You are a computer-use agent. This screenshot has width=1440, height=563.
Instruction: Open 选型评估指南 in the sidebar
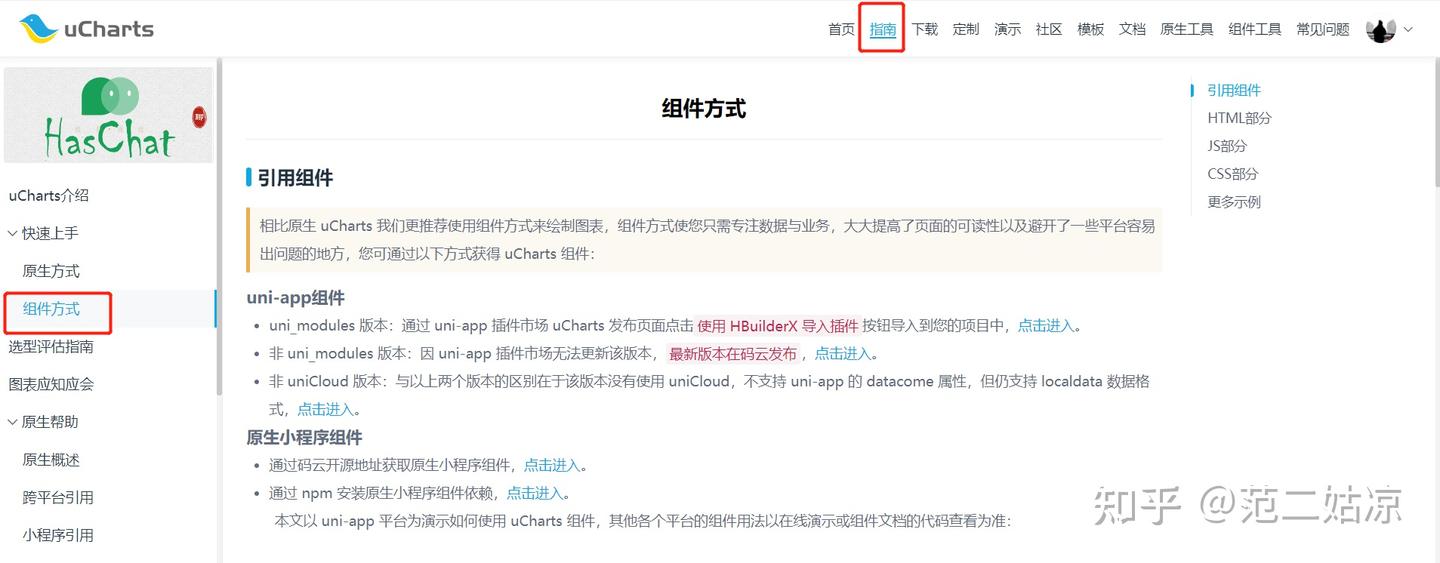(51, 347)
